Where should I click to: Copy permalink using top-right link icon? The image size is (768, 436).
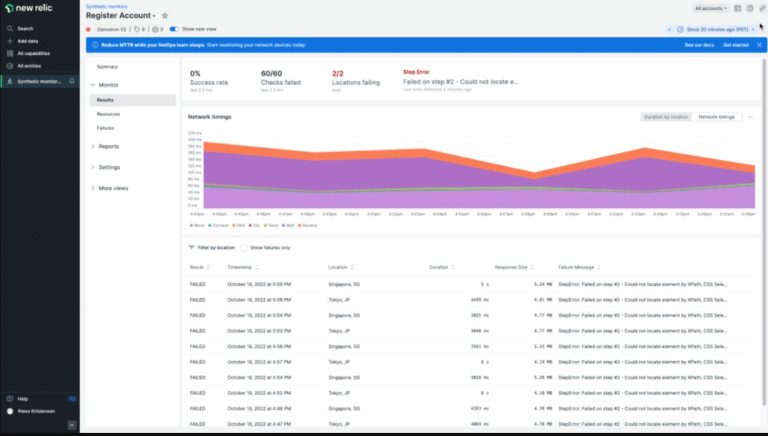pos(761,8)
